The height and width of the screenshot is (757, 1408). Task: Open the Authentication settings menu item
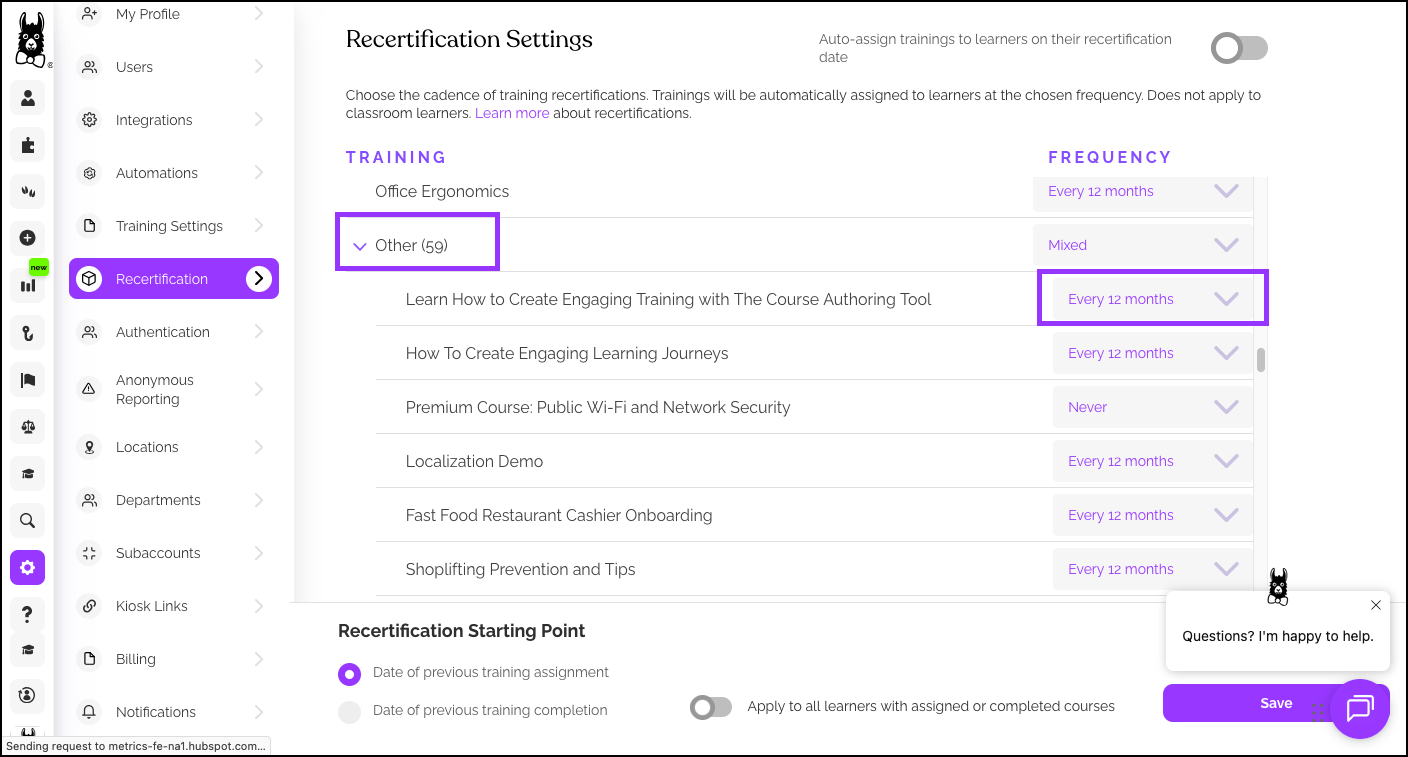point(163,332)
